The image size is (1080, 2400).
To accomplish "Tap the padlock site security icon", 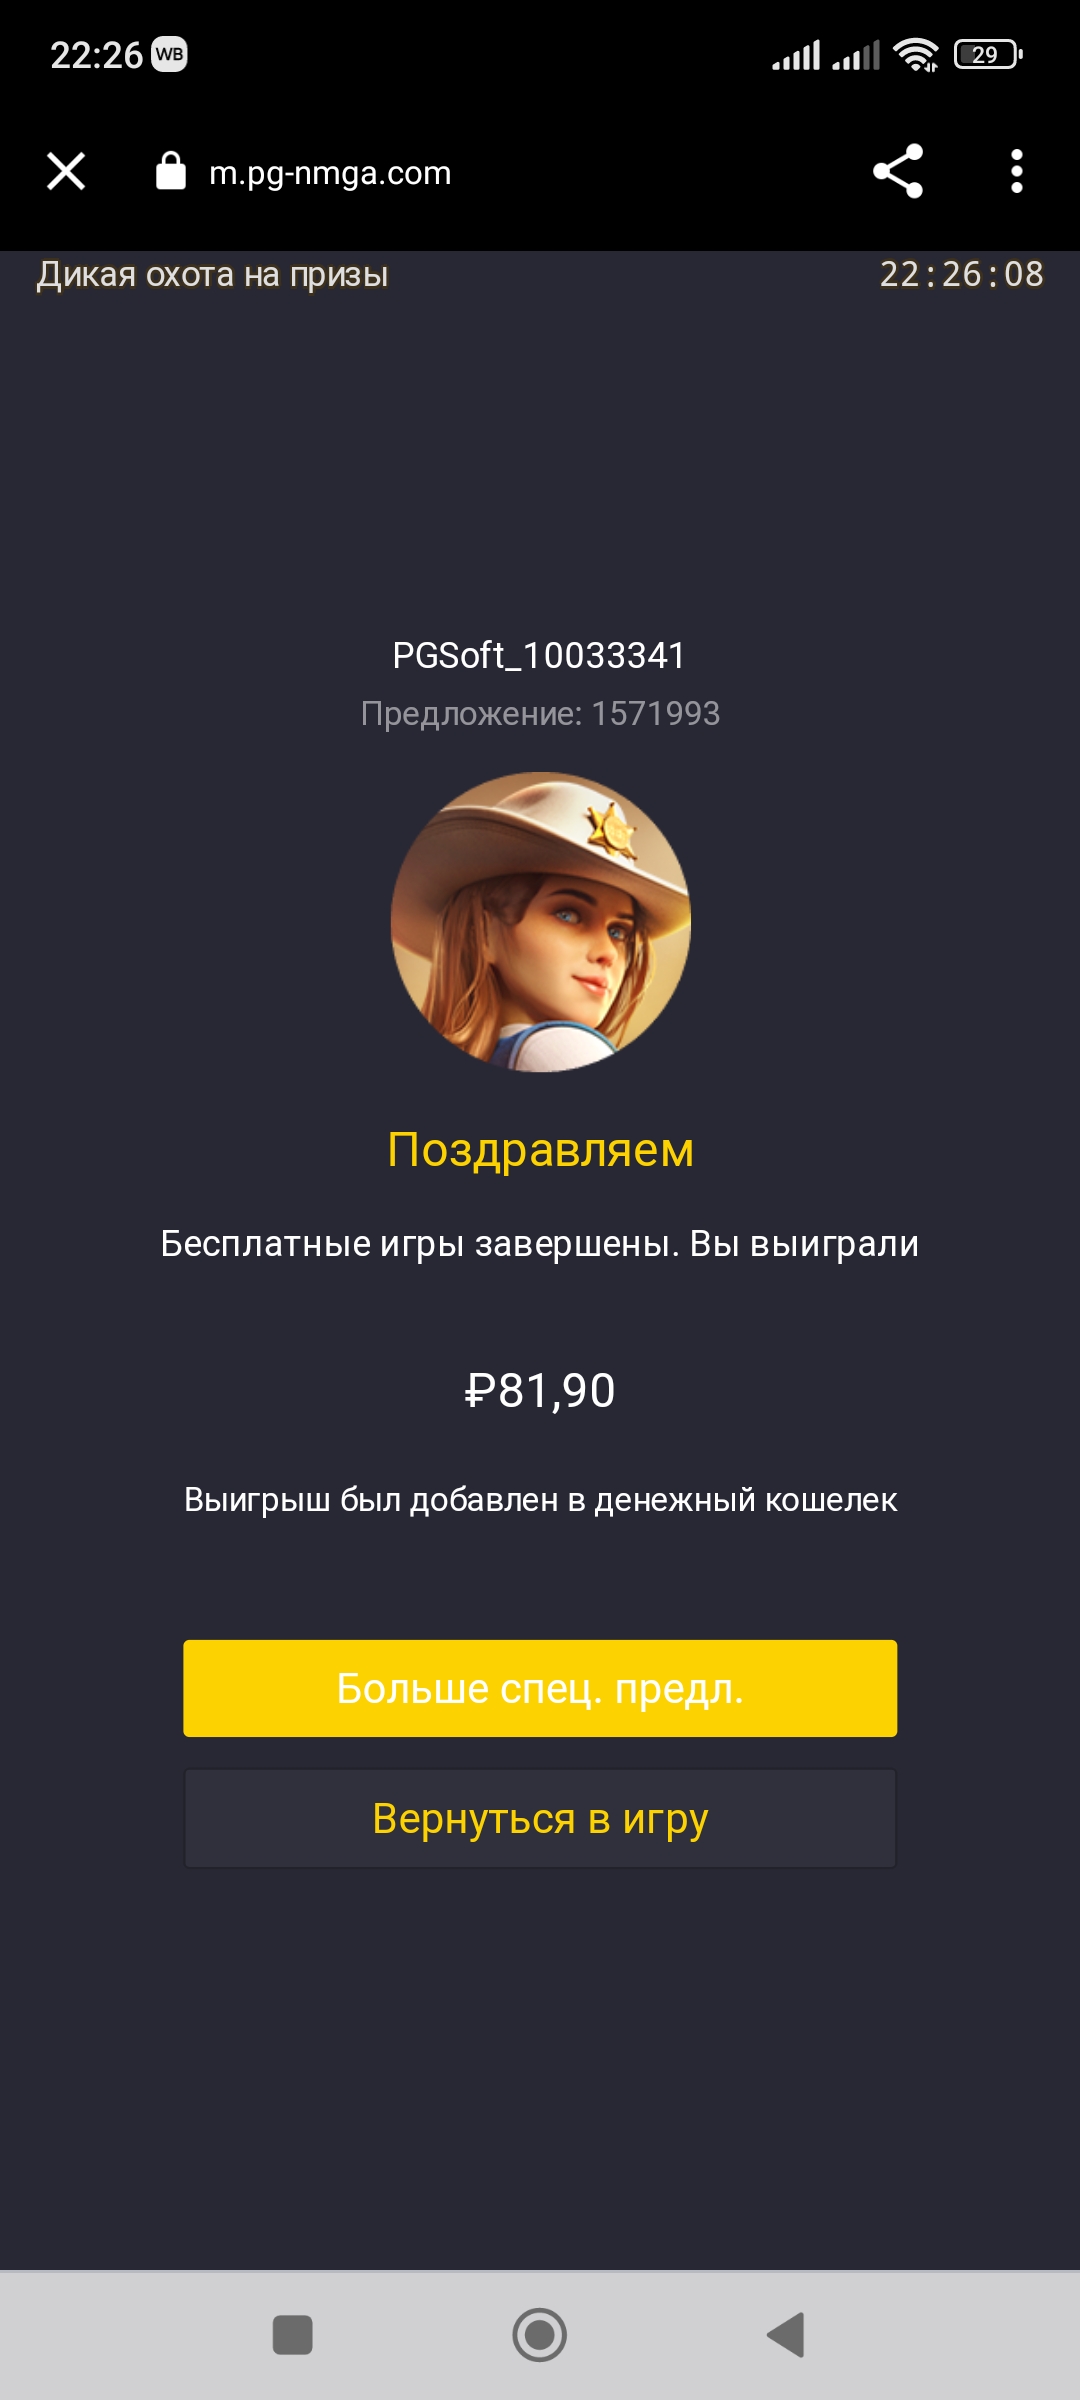I will click(171, 171).
